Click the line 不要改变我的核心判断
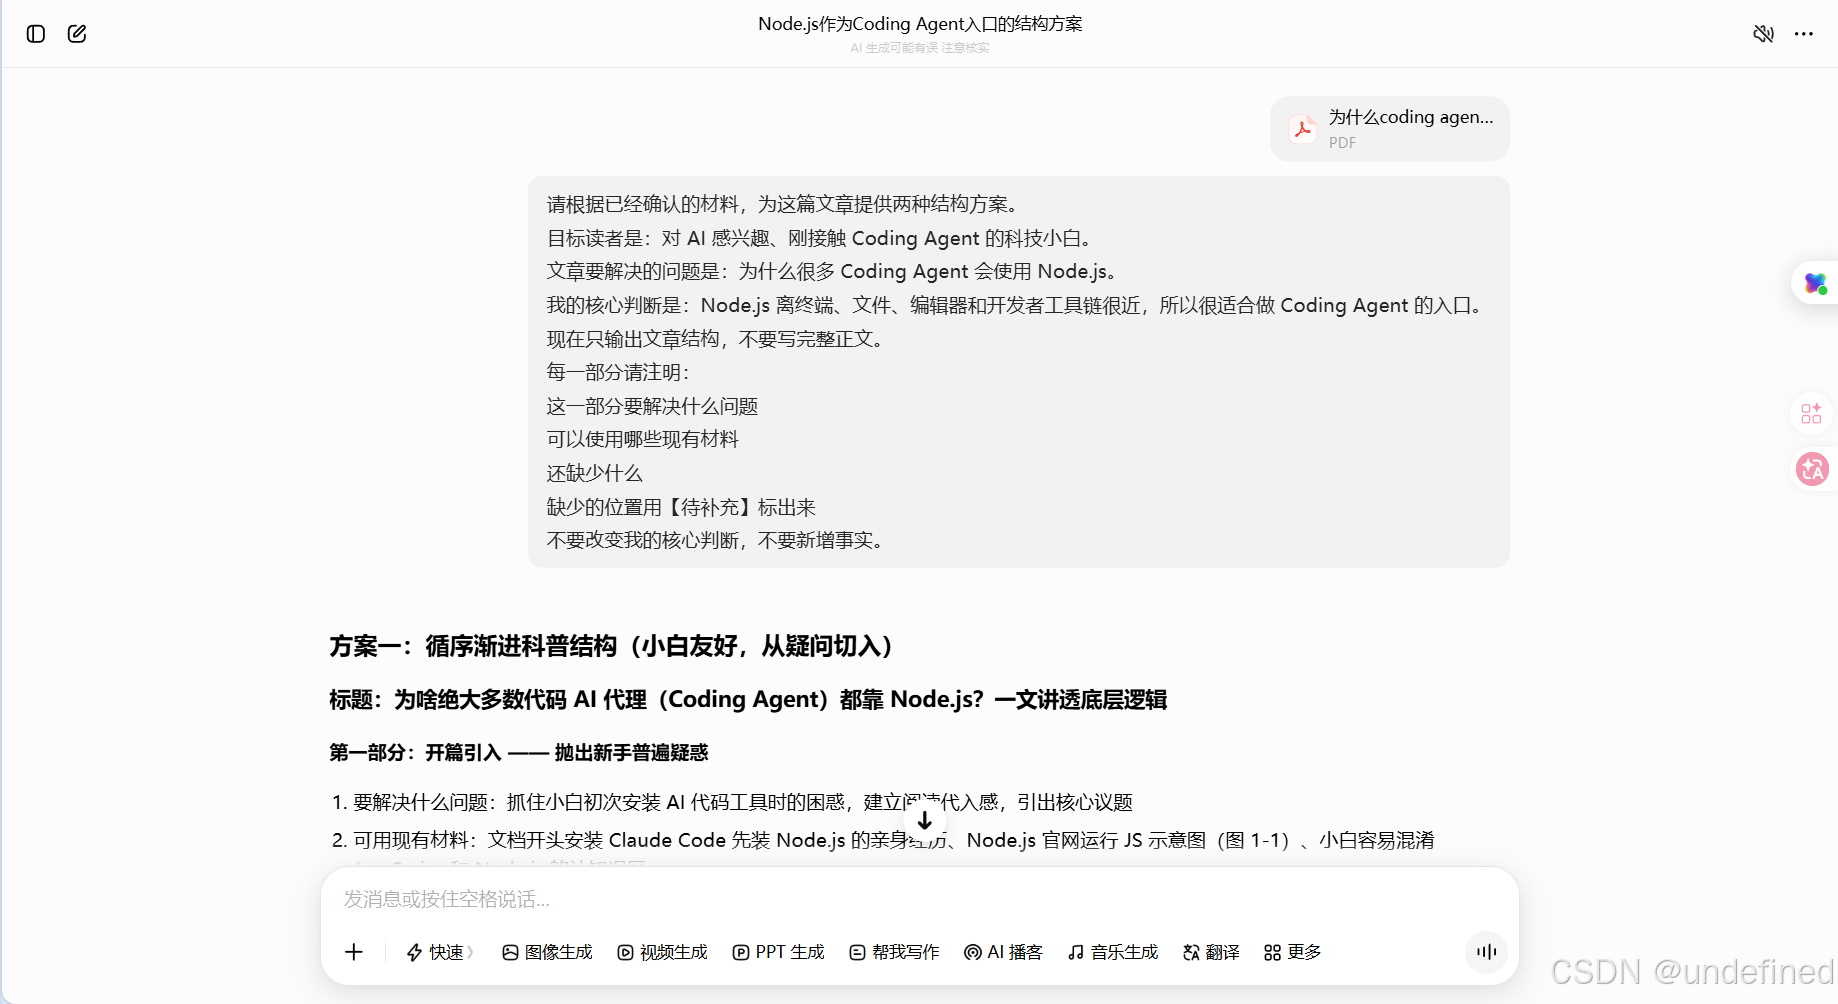The image size is (1838, 1004). pos(715,540)
